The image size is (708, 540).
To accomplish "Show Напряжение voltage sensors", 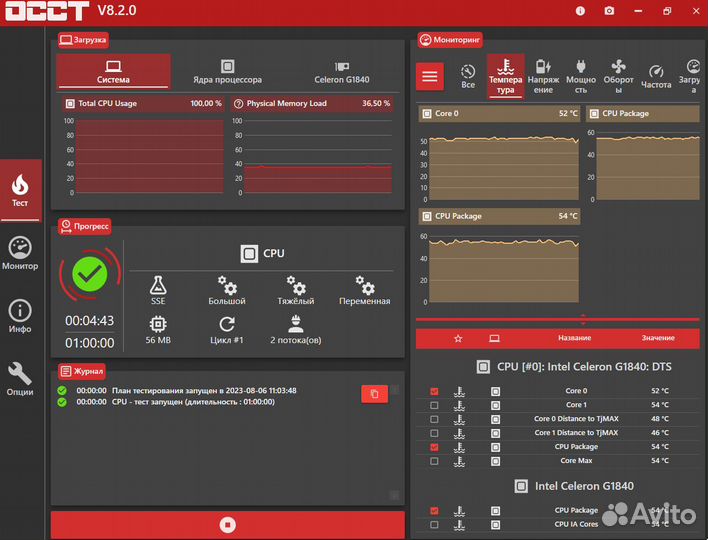I will coord(543,76).
